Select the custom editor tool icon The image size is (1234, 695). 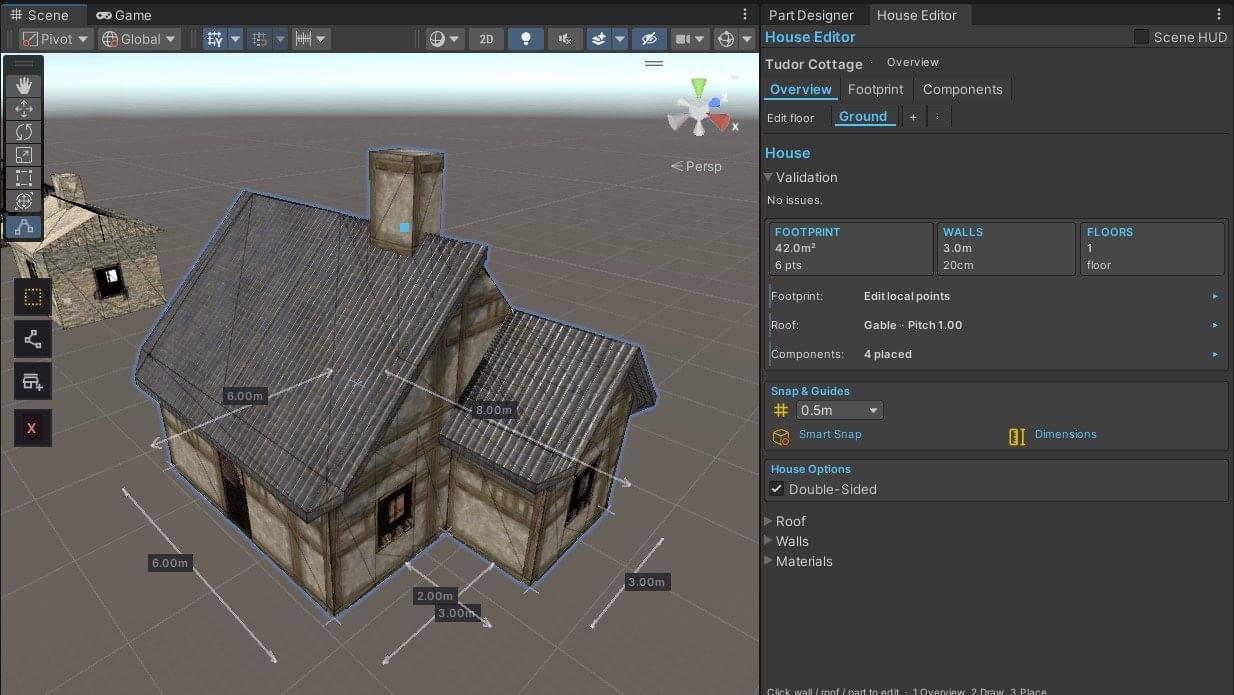point(24,227)
